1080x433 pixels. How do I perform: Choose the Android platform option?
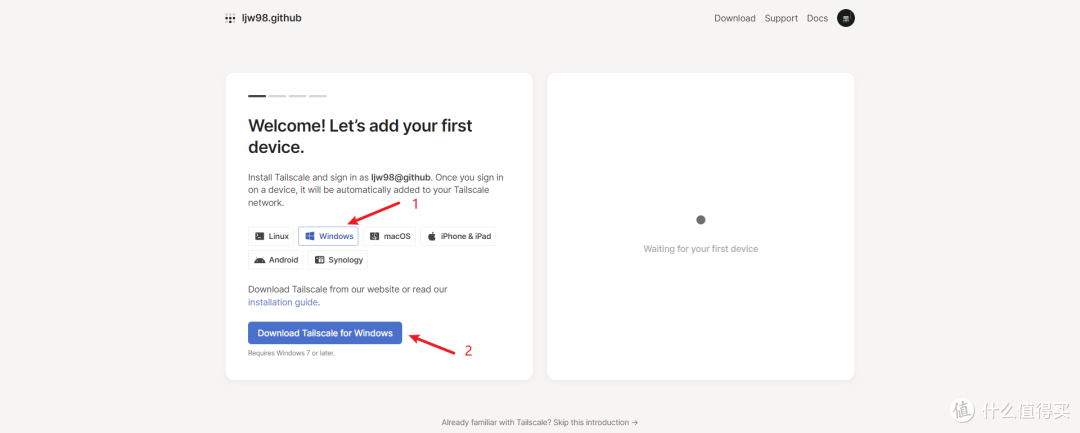tap(276, 260)
